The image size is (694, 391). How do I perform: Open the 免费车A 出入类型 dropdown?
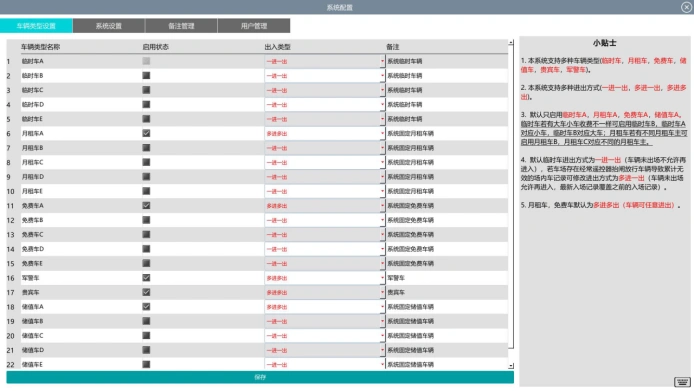(382, 205)
